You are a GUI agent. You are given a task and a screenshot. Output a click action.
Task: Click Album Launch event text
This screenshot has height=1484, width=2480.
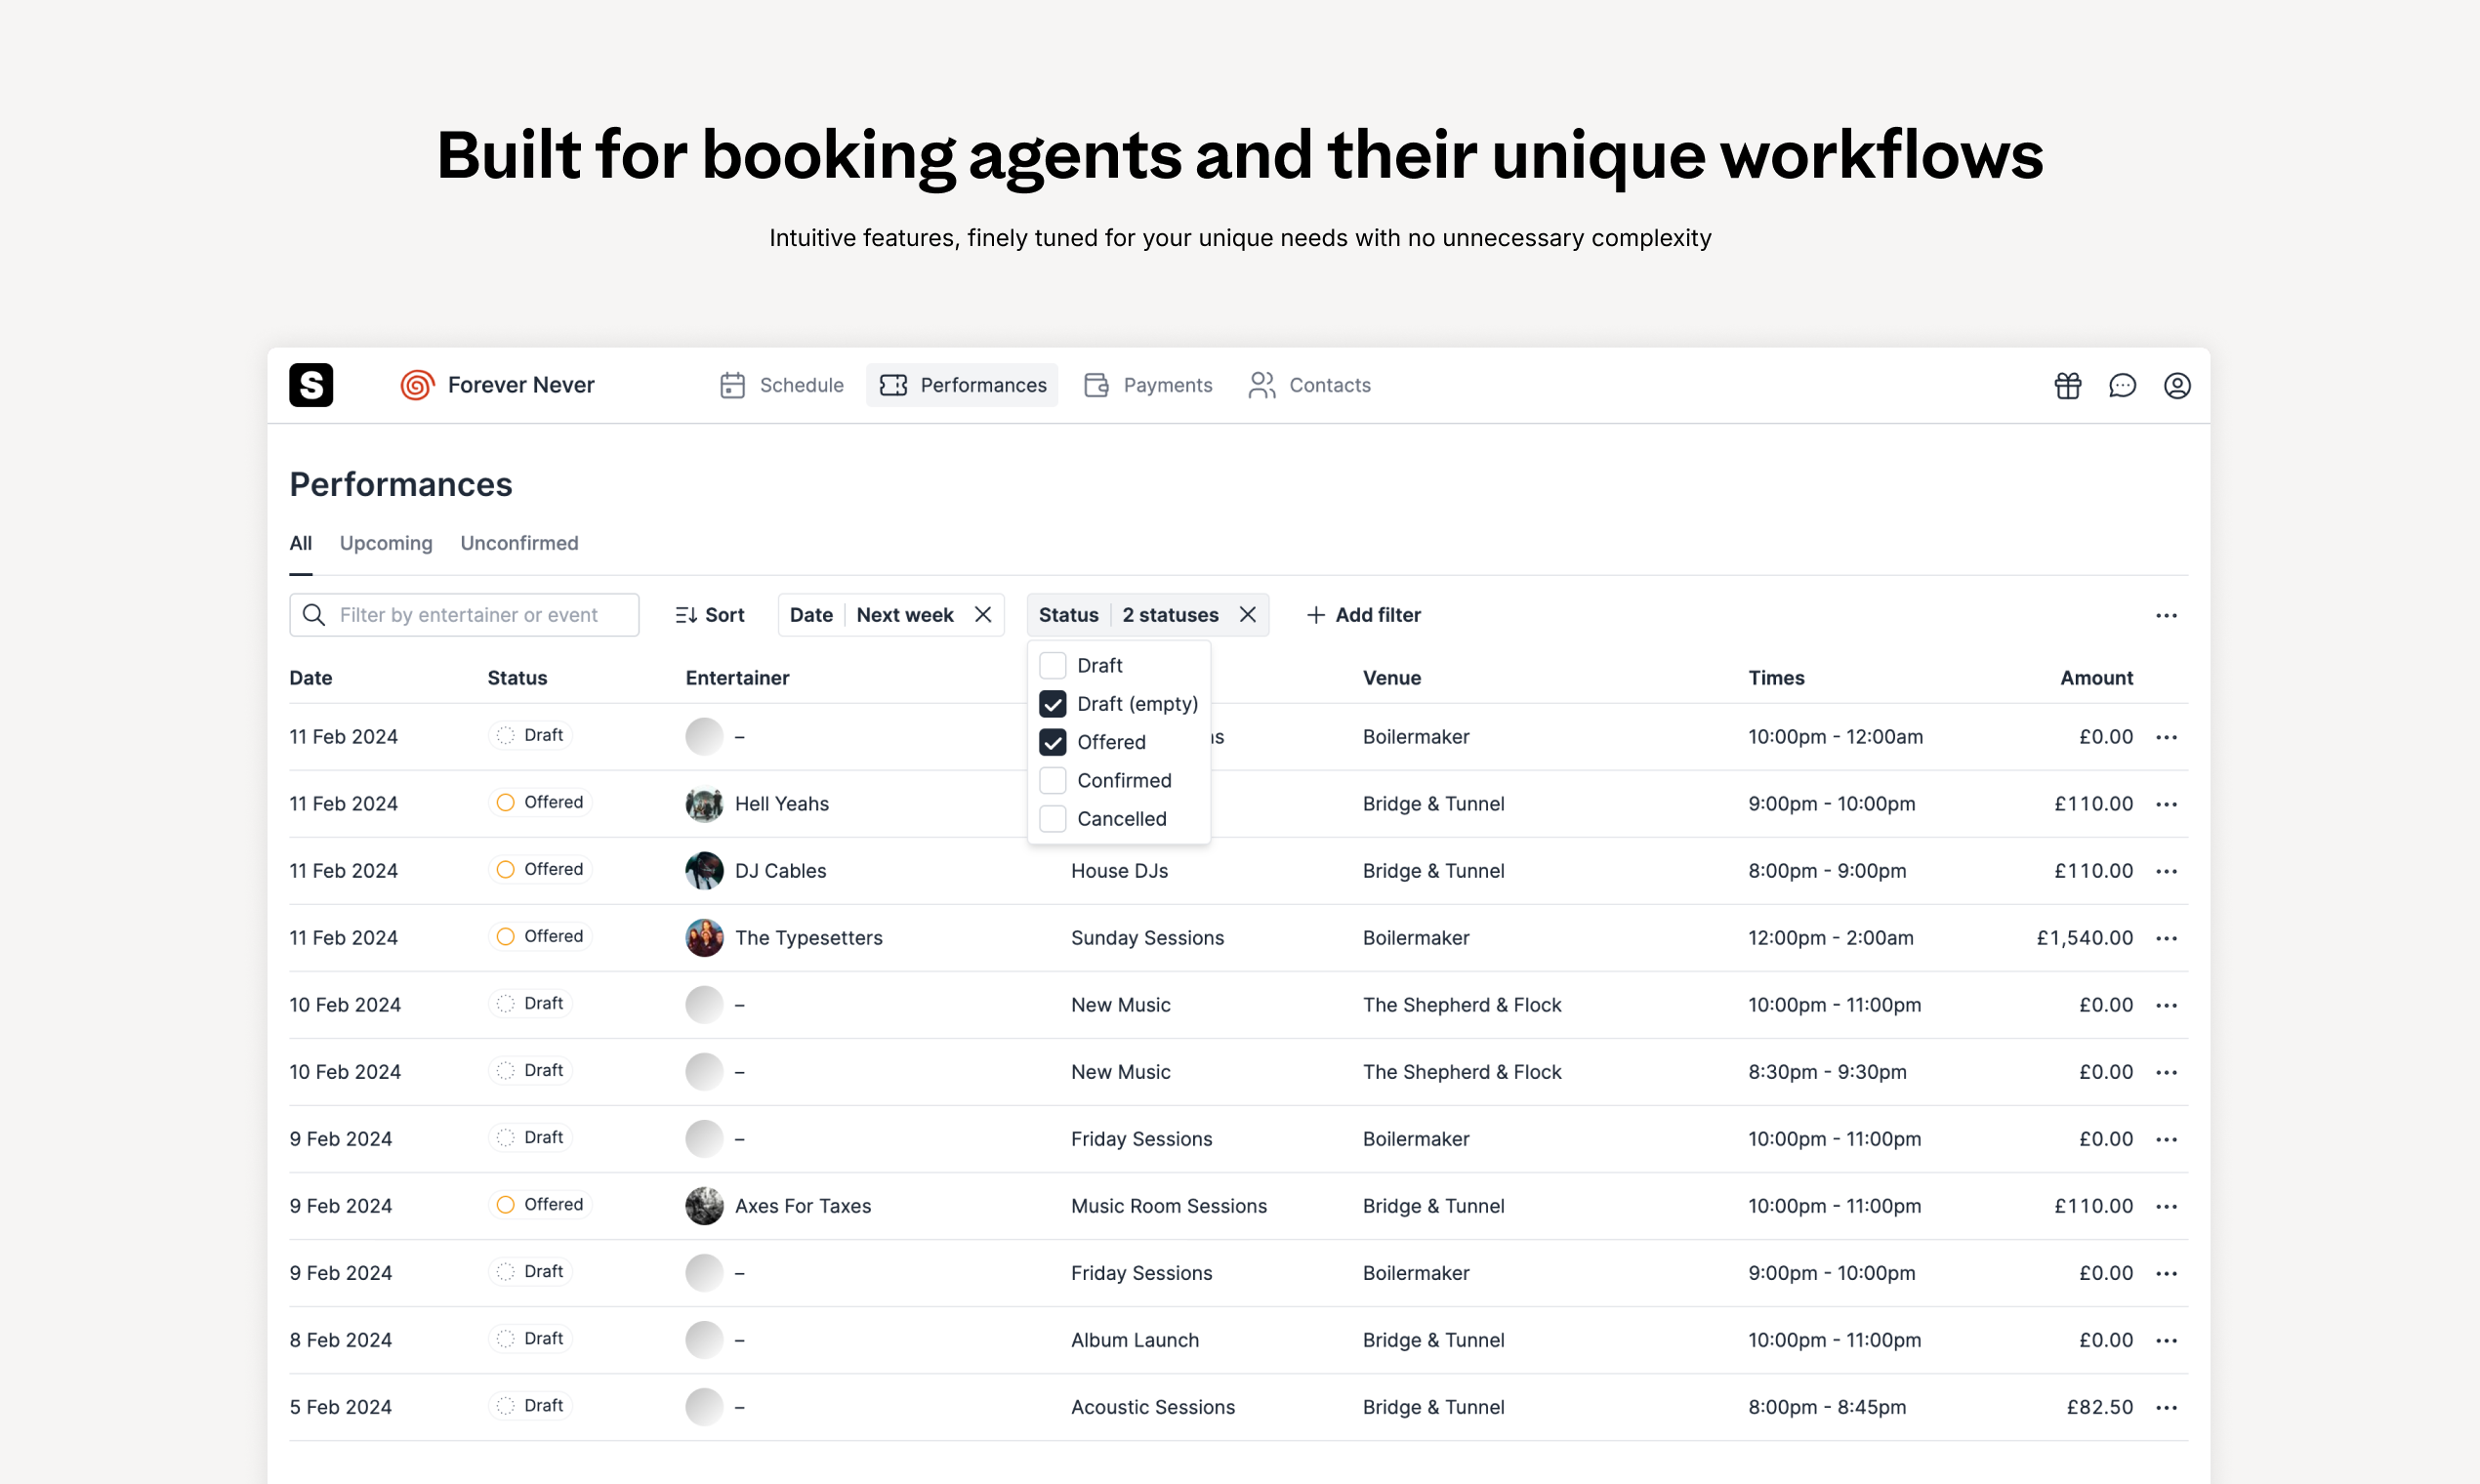[1135, 1340]
